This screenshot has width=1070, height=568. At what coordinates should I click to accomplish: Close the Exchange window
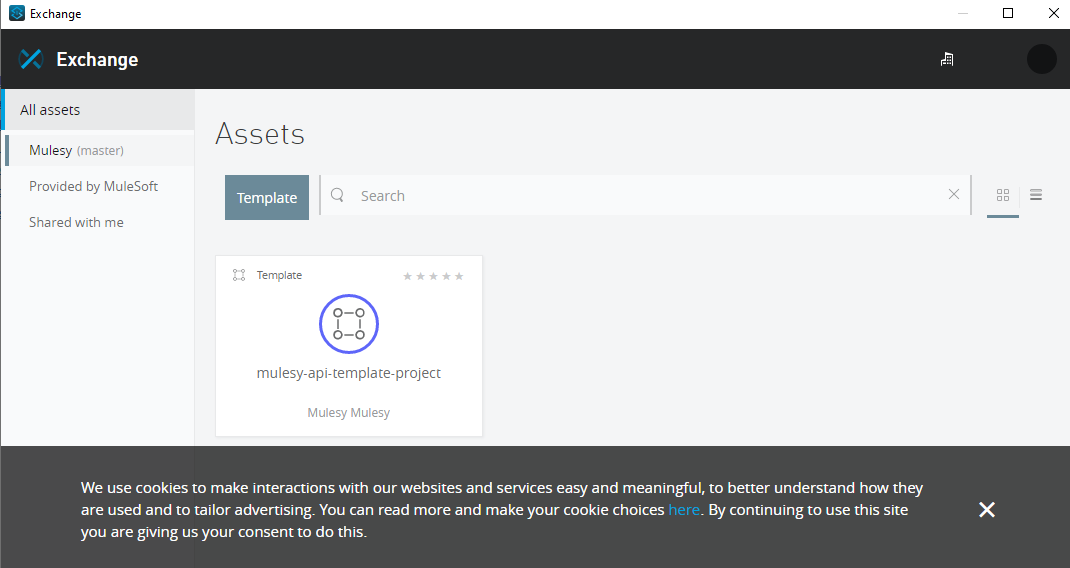click(x=1054, y=13)
